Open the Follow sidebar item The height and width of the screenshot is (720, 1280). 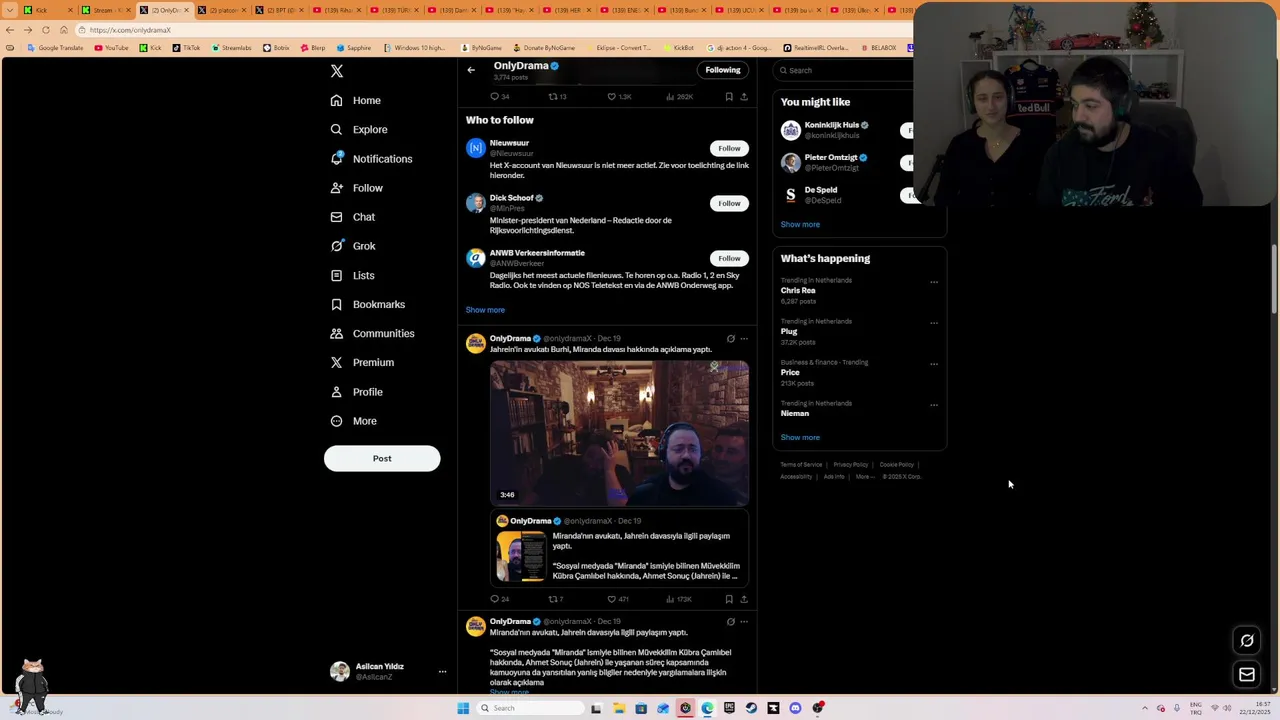point(357,188)
